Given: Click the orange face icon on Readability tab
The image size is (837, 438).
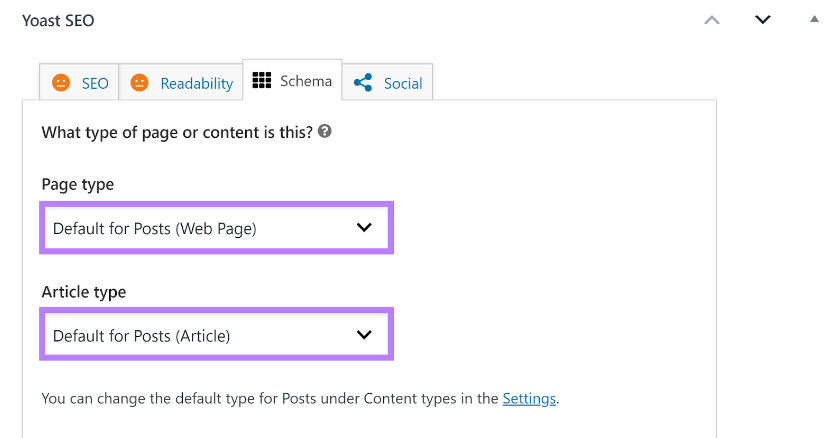Looking at the screenshot, I should pos(140,83).
